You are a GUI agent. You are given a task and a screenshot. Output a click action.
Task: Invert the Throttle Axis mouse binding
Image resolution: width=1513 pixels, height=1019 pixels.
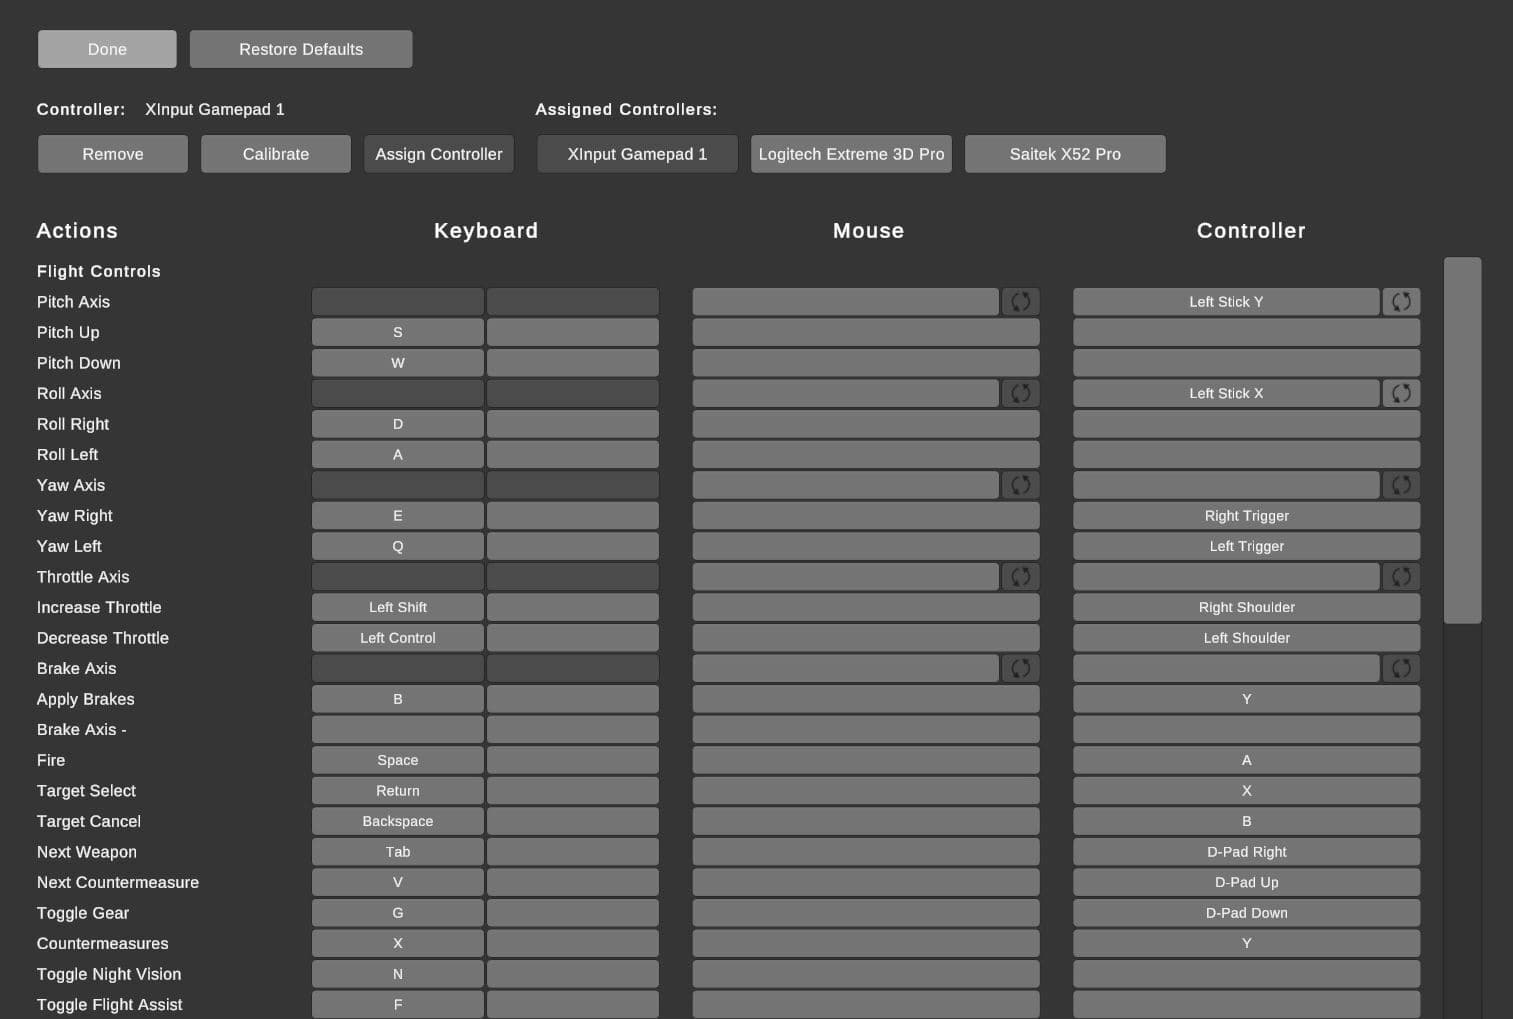[x=1020, y=577]
